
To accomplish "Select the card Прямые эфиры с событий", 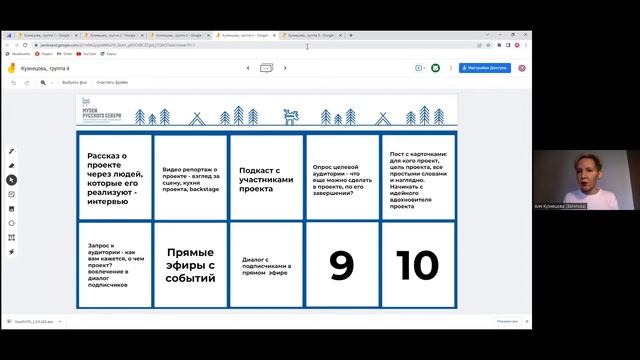I will pos(191,265).
